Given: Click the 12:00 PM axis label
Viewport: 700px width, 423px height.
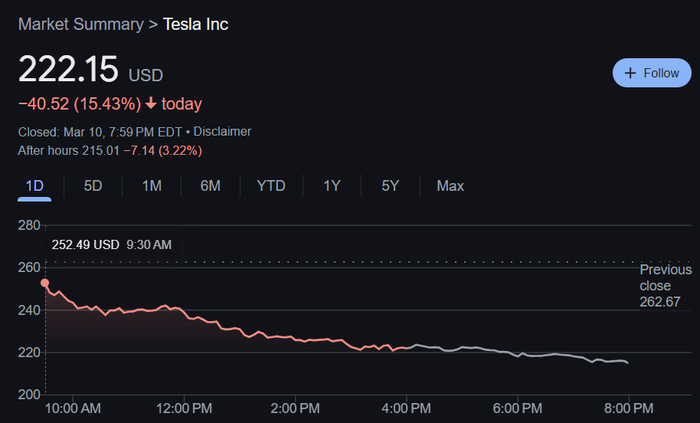Looking at the screenshot, I should coord(185,408).
